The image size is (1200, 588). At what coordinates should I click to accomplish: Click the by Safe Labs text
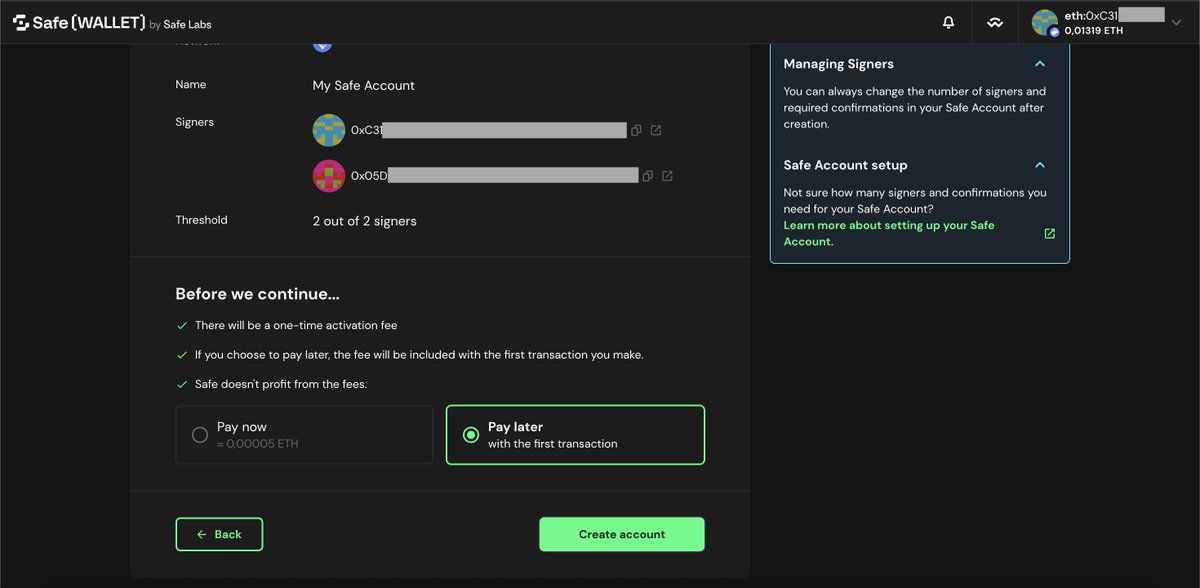[180, 24]
